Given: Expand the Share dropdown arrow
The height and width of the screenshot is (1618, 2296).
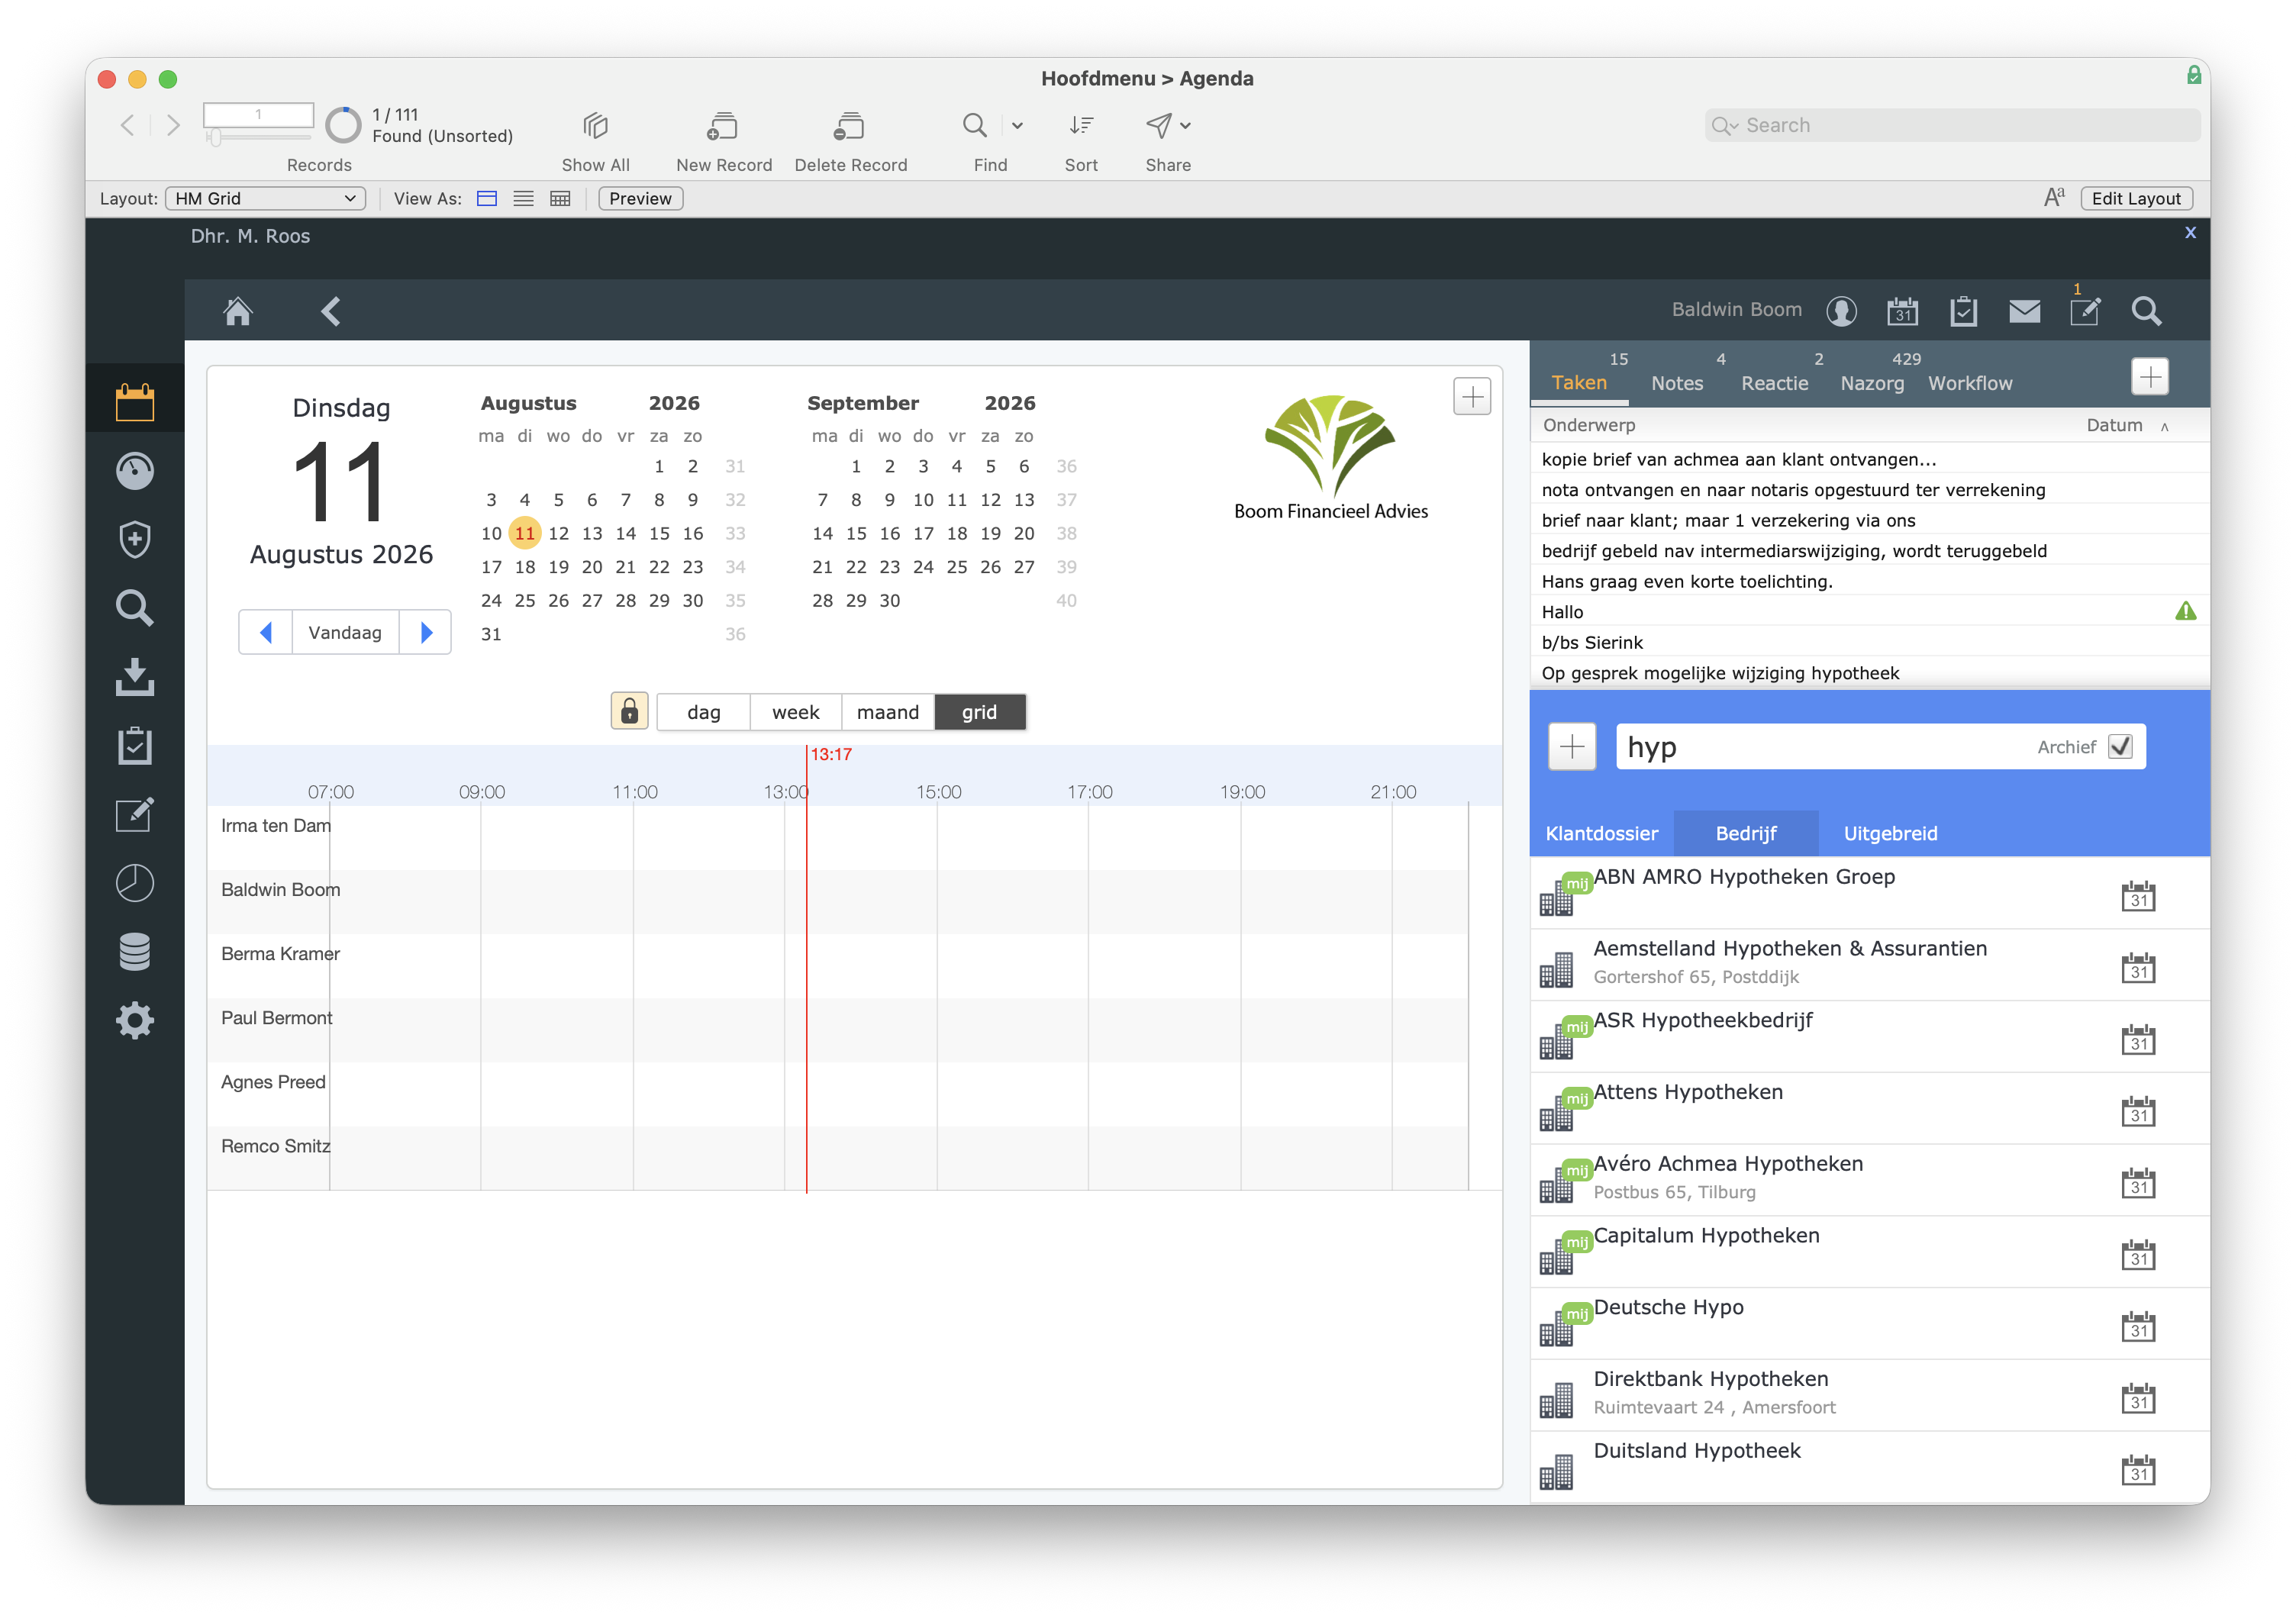Looking at the screenshot, I should (x=1185, y=126).
